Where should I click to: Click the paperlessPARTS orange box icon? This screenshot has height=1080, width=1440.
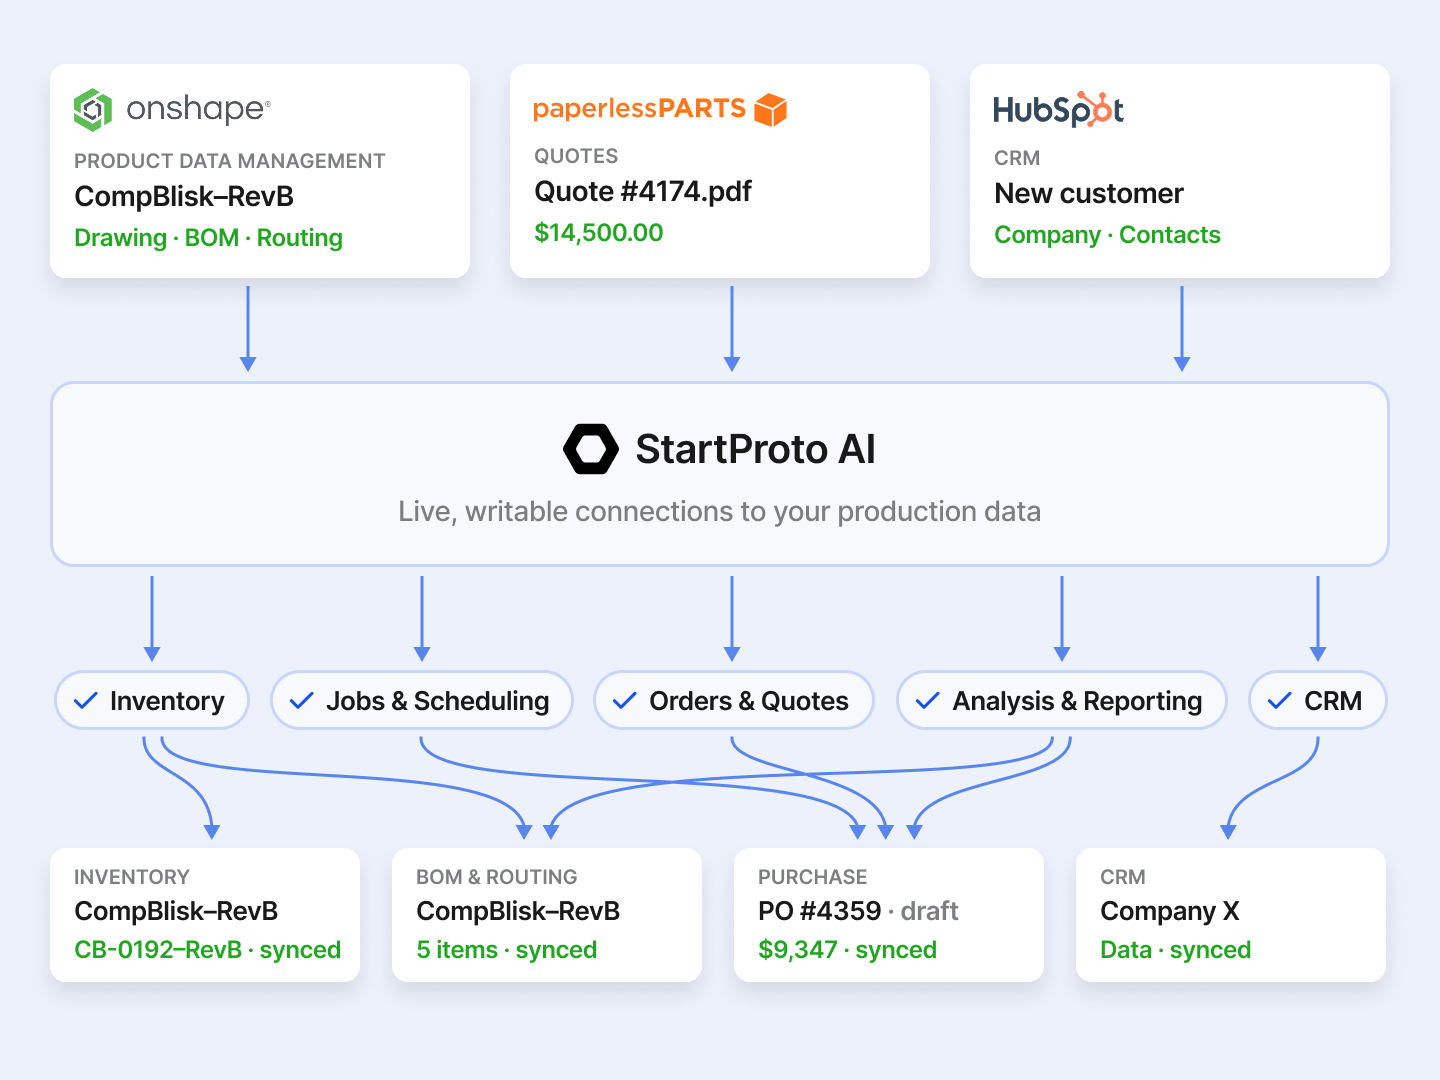pyautogui.click(x=771, y=109)
